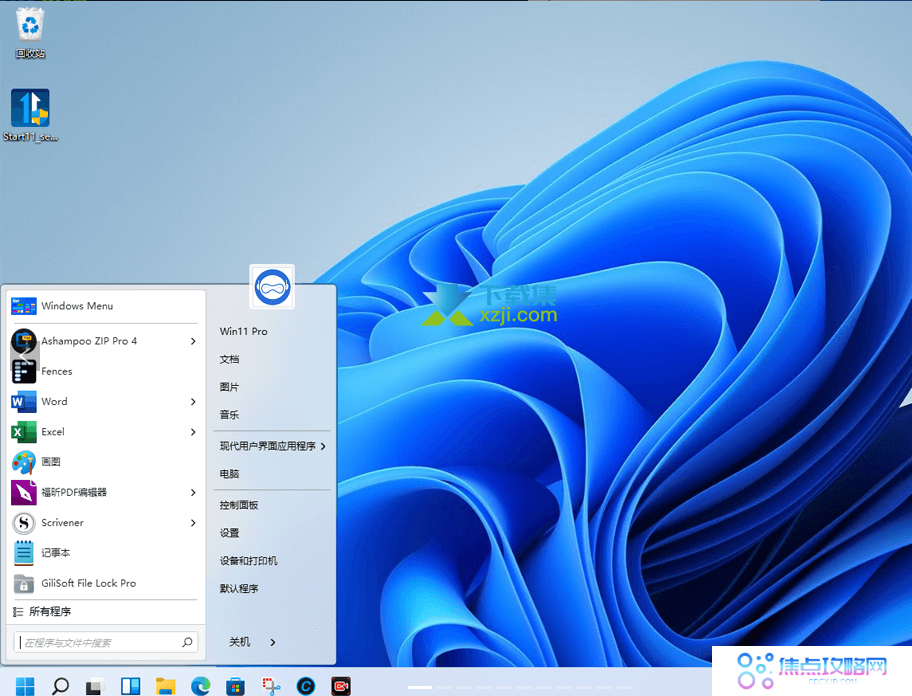Image resolution: width=912 pixels, height=696 pixels.
Task: Open Task View on the taskbar
Action: [95, 687]
